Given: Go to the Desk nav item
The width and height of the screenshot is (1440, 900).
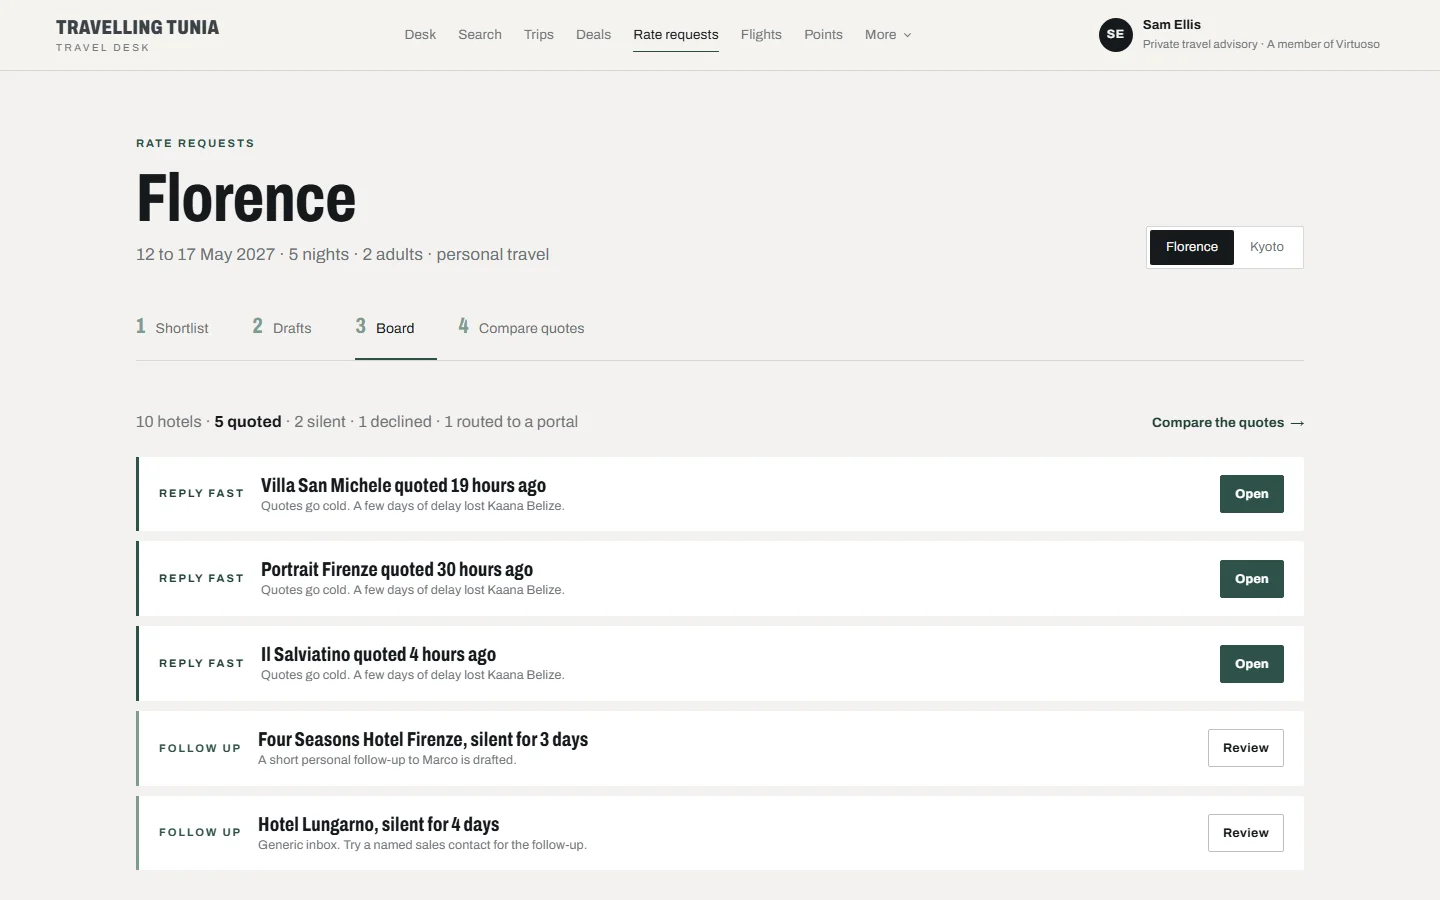Looking at the screenshot, I should (420, 35).
